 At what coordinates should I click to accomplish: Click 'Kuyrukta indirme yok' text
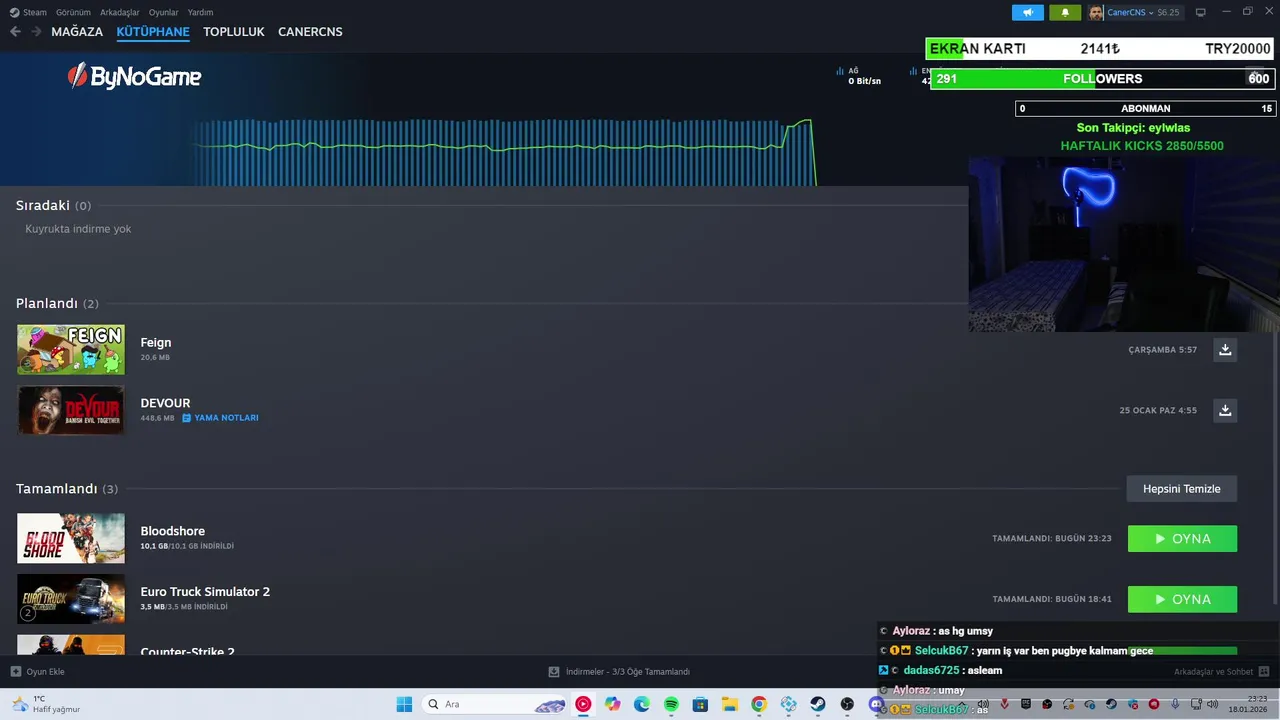pos(78,229)
